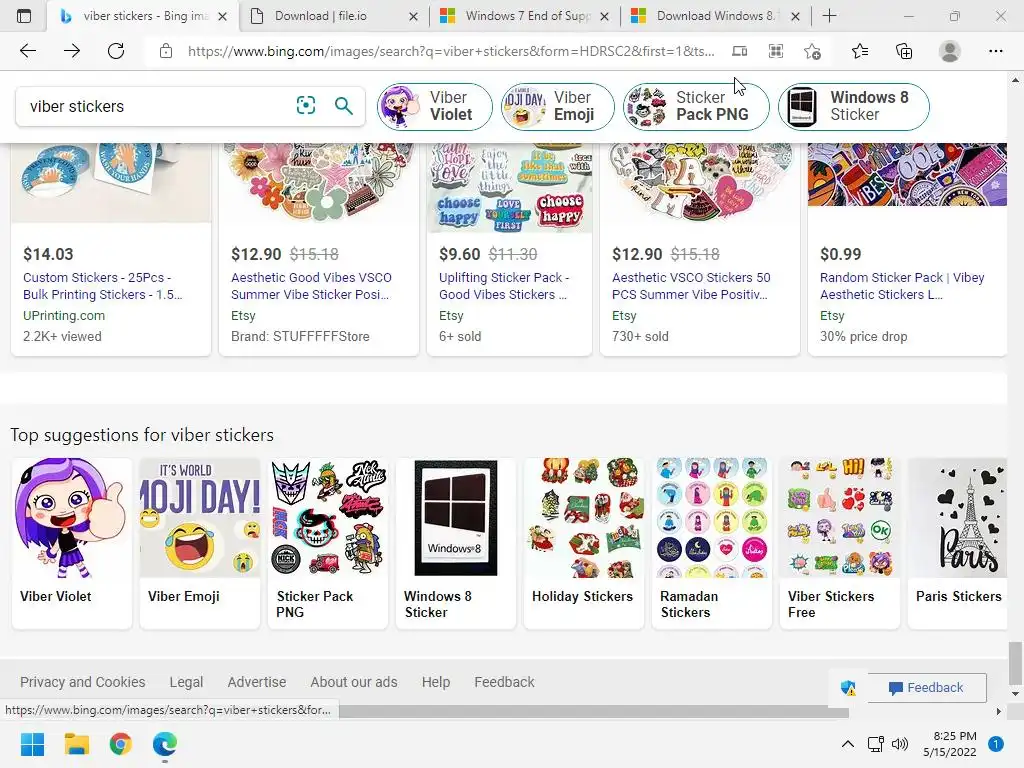Launch Google Chrome from taskbar
This screenshot has height=768, width=1024.
click(121, 744)
